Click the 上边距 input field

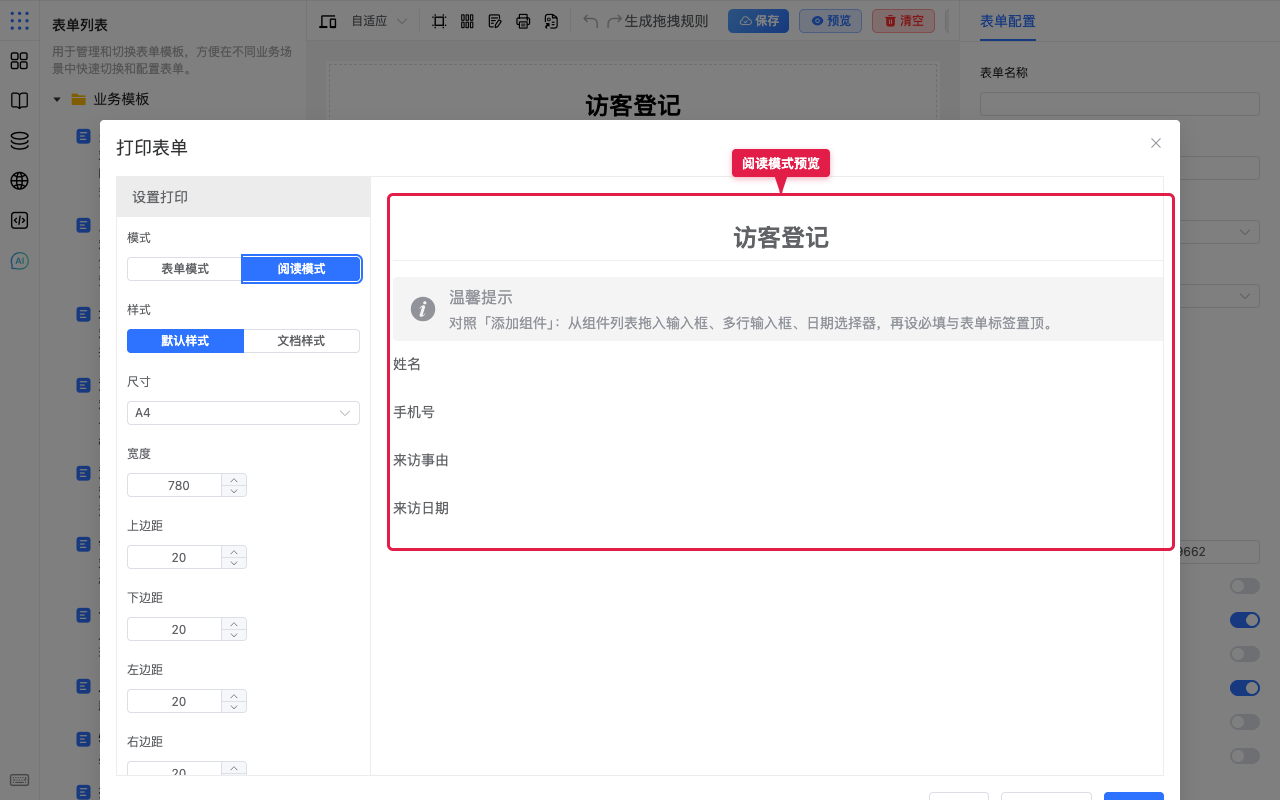click(175, 557)
